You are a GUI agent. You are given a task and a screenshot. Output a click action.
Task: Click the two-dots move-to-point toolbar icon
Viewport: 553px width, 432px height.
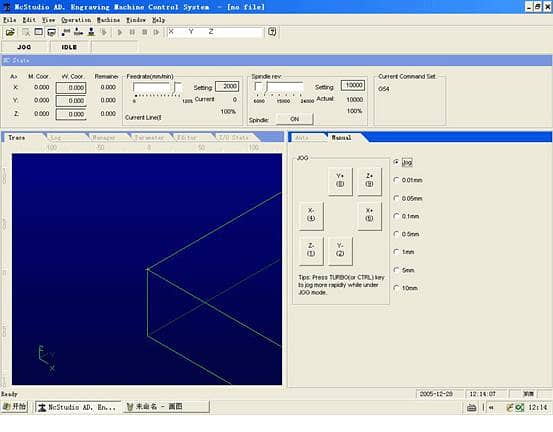pos(66,32)
